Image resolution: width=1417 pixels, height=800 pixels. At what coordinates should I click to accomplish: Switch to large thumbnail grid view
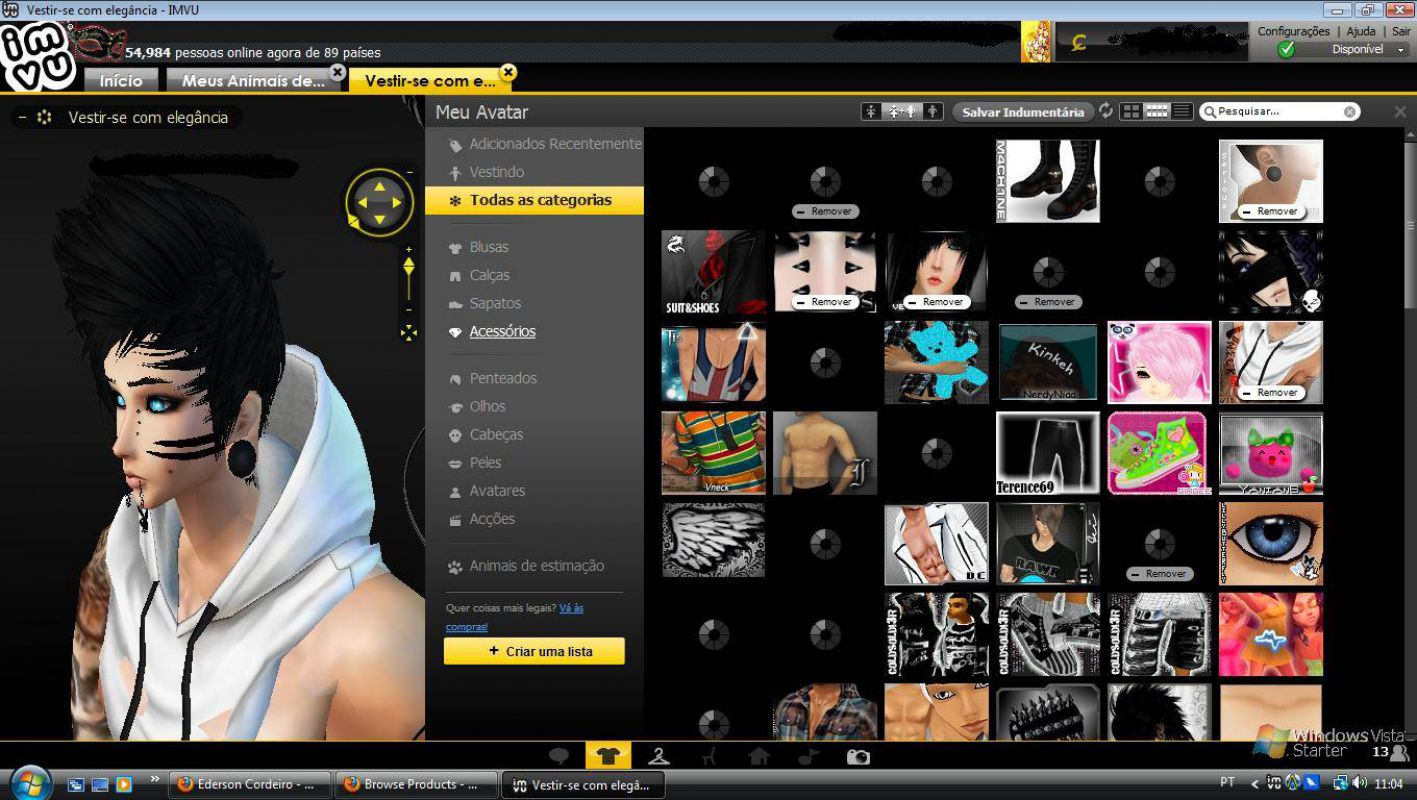click(x=1131, y=111)
